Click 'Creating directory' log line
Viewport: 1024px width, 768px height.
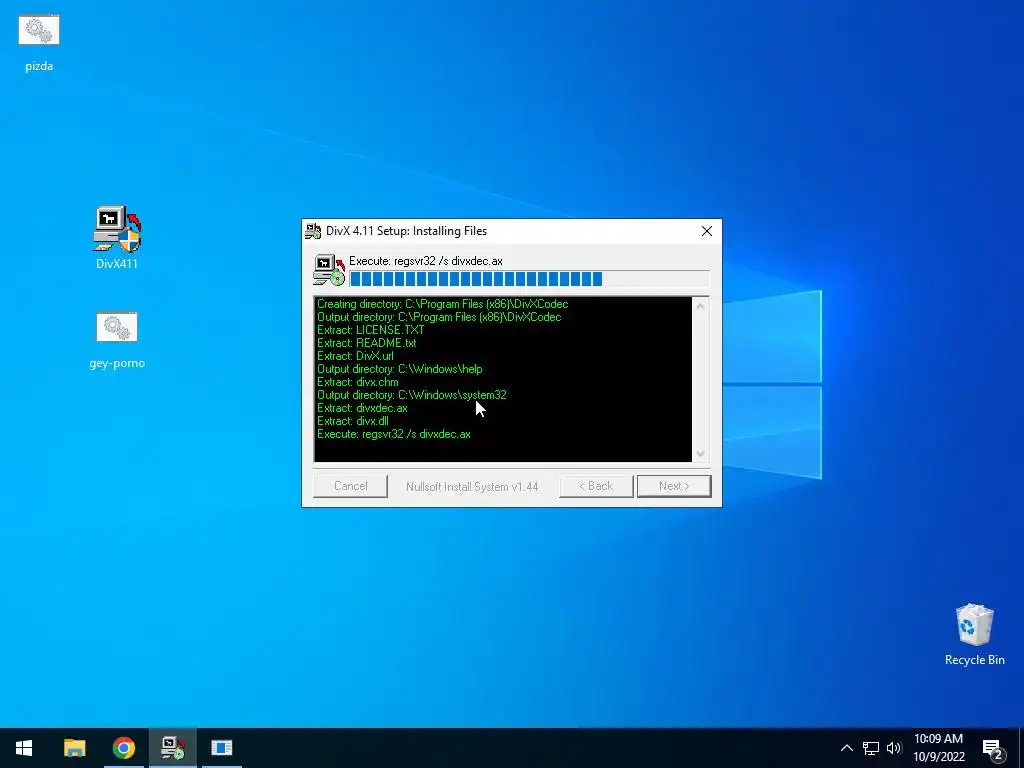442,304
